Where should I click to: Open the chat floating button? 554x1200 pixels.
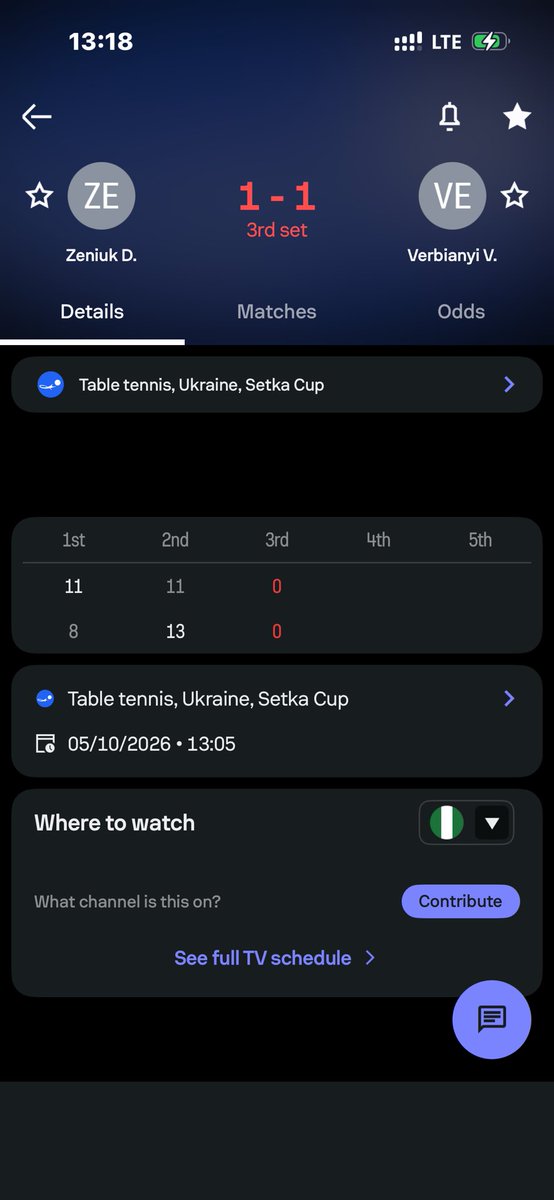[492, 1019]
